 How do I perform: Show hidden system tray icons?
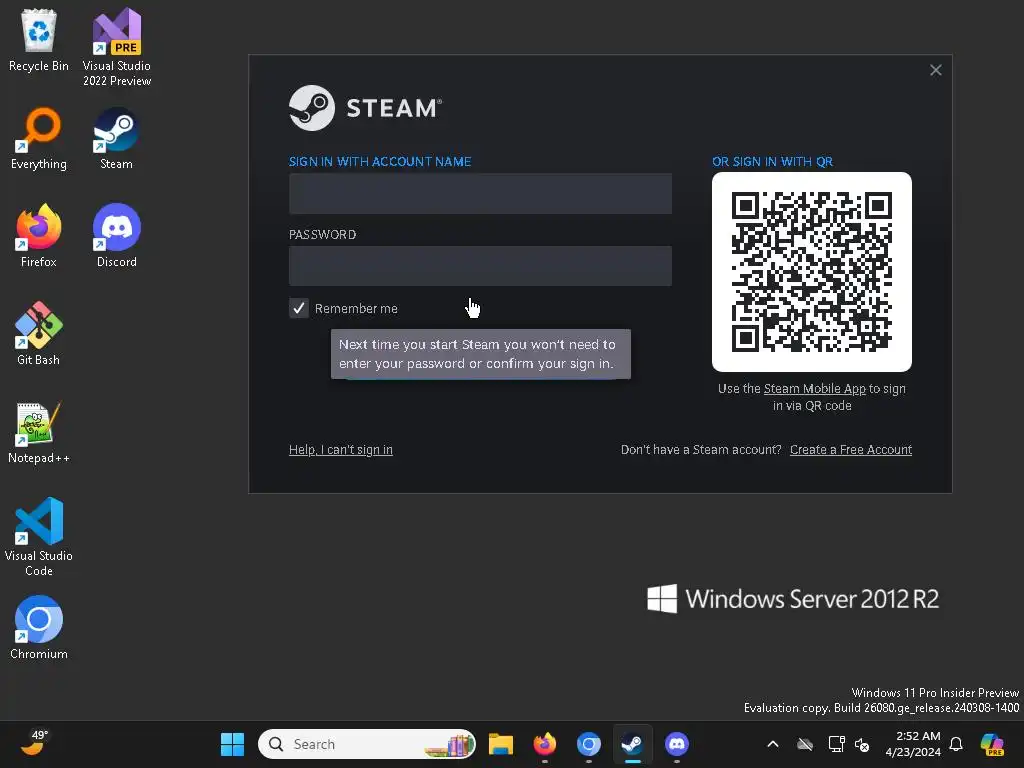[x=773, y=744]
